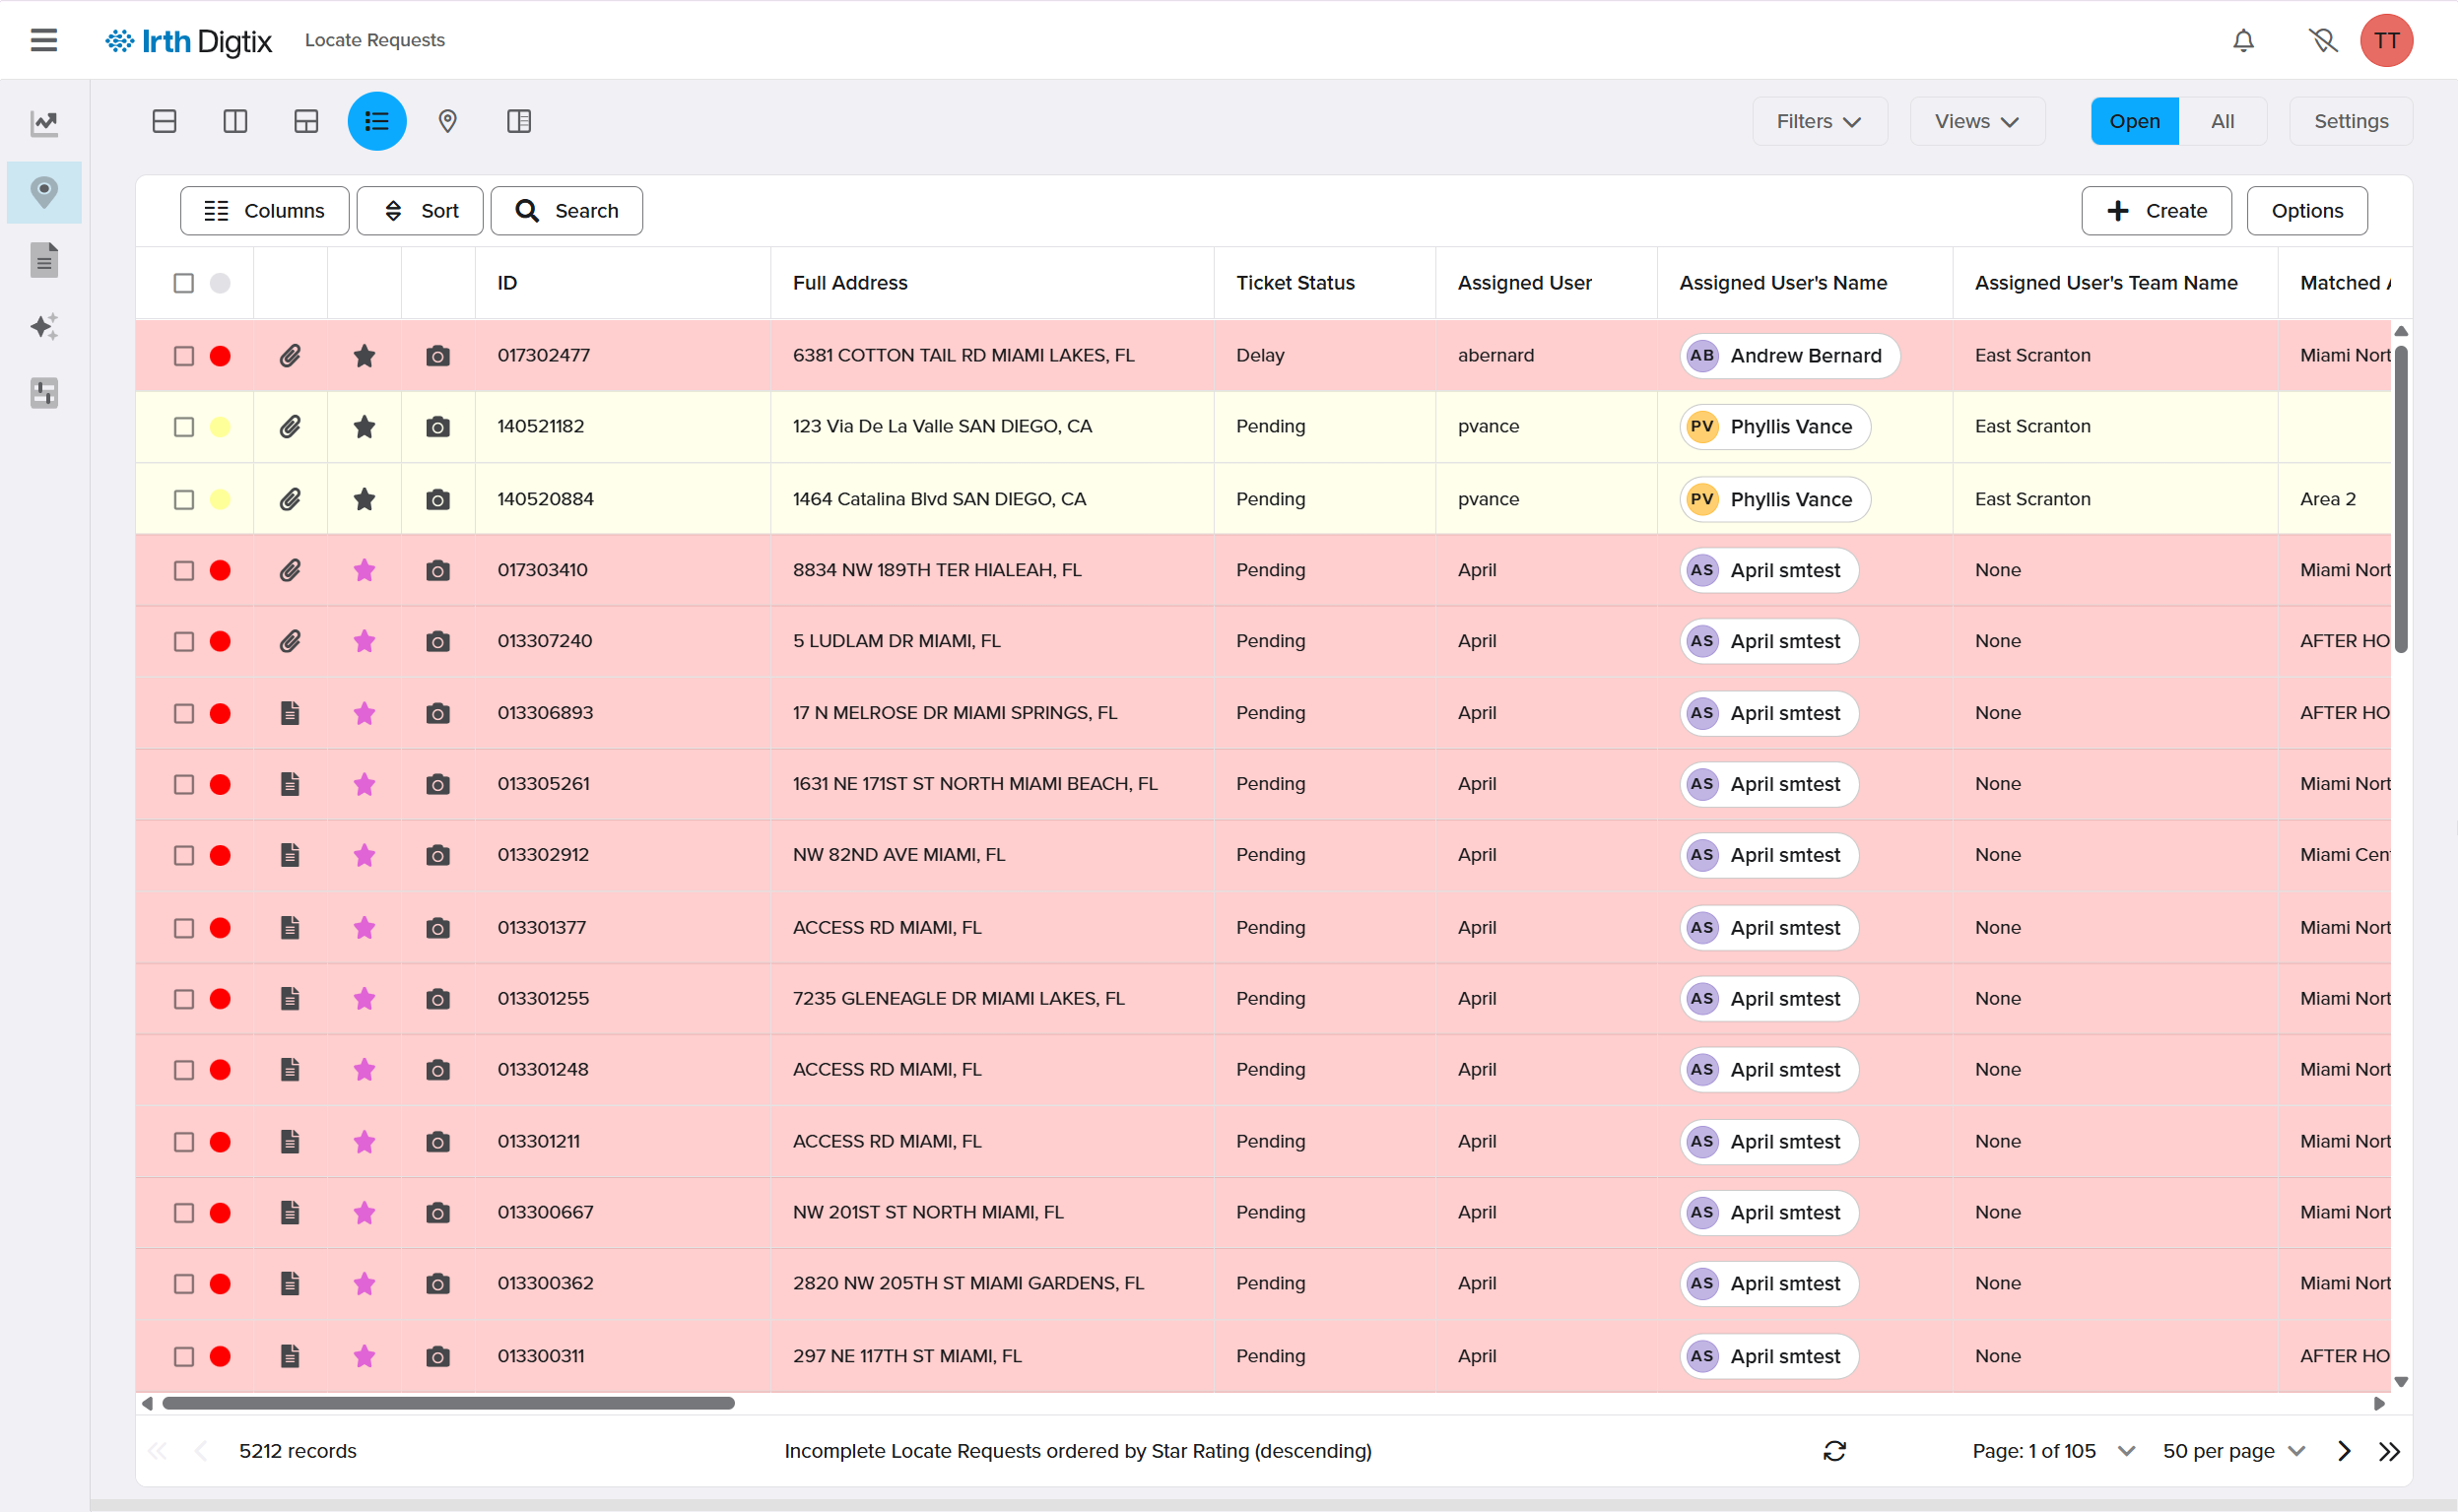This screenshot has height=1512, width=2458.
Task: Switch to the map pin view icon
Action: (447, 121)
